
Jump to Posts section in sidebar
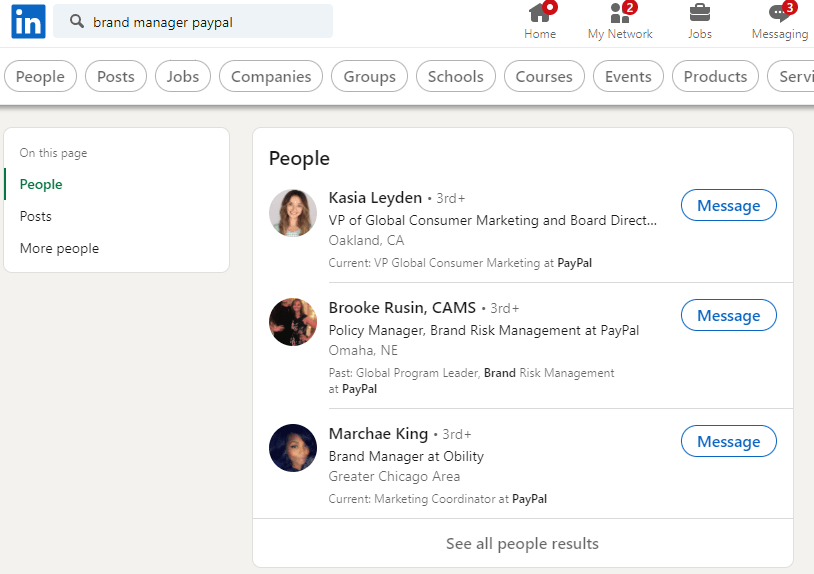[36, 216]
